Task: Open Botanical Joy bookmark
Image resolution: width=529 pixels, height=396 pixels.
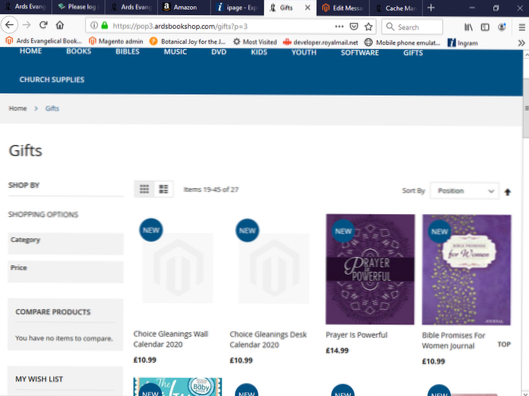Action: coord(188,41)
